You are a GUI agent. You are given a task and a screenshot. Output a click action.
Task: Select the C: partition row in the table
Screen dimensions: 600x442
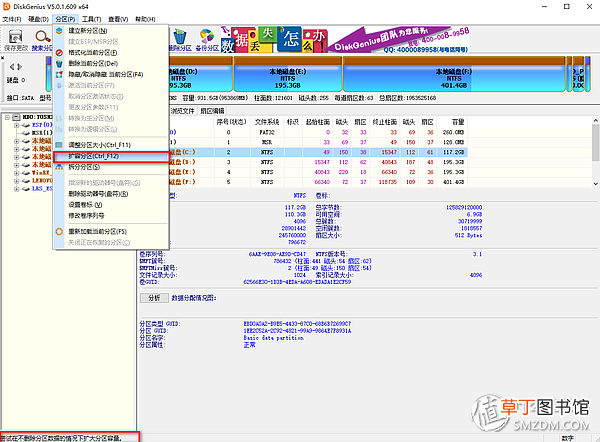318,152
